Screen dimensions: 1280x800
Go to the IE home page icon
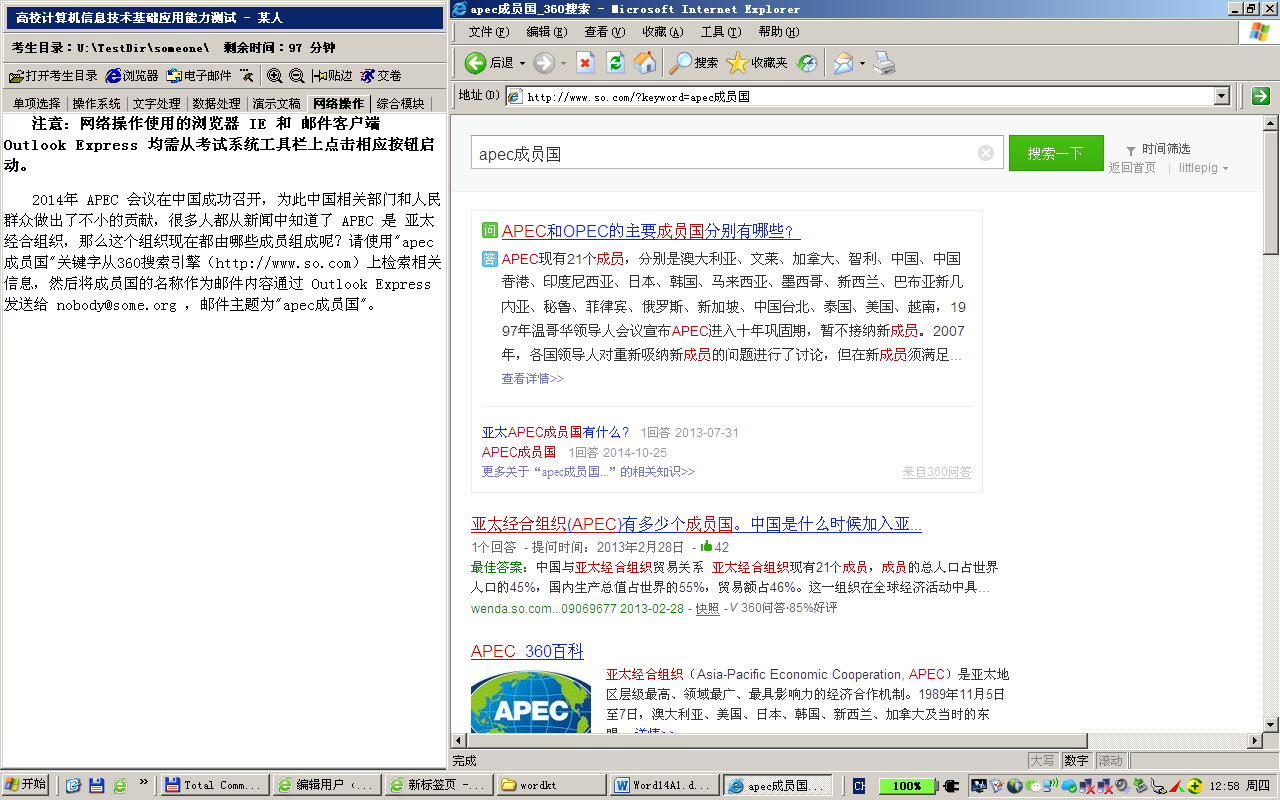[x=646, y=63]
